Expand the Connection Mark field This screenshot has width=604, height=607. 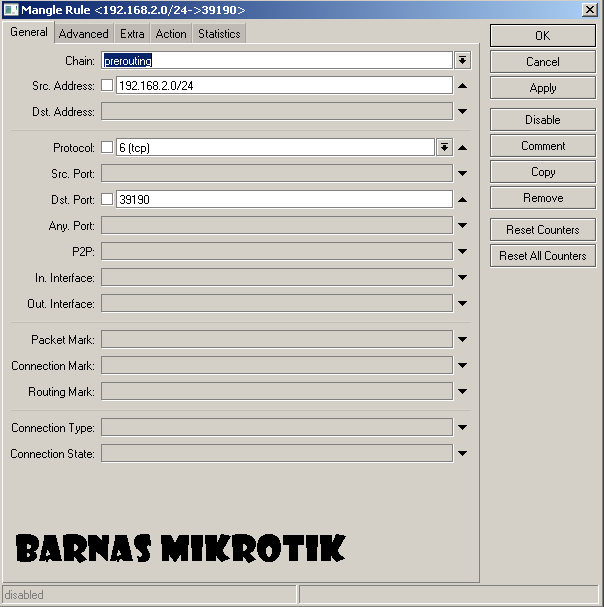462,365
